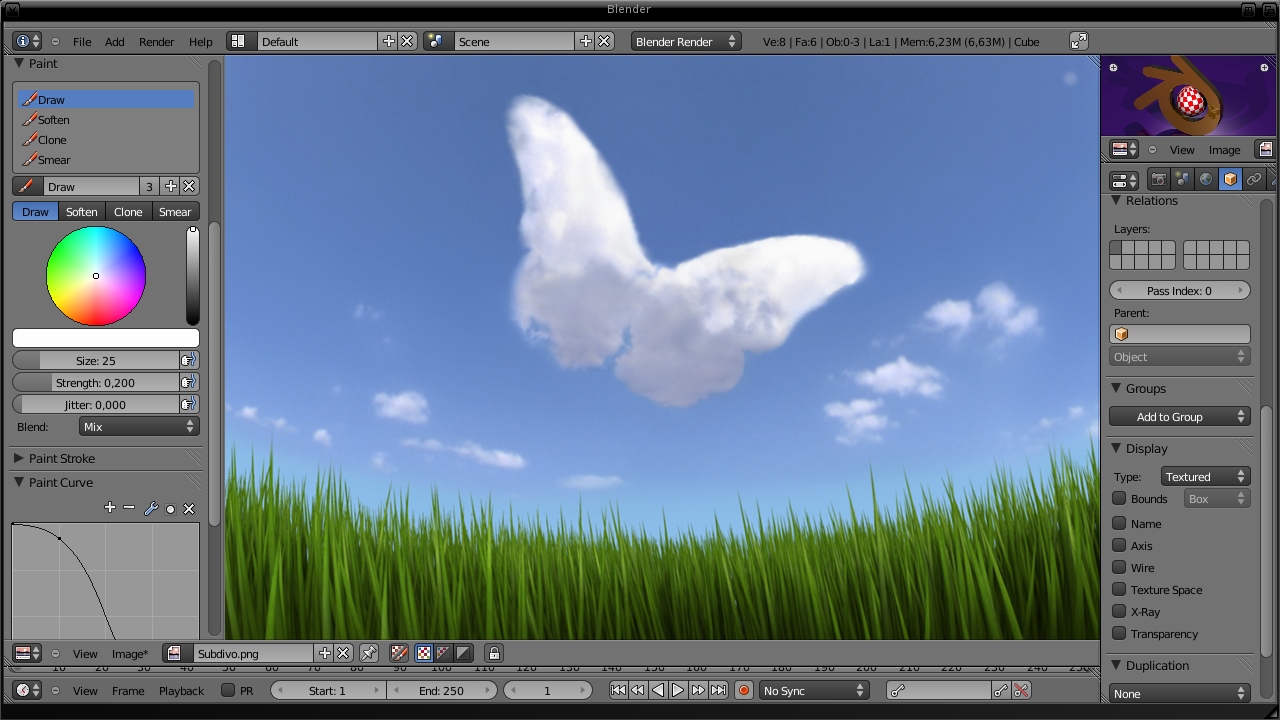Viewport: 1280px width, 720px height.
Task: Expand the Paint Stroke panel
Action: (x=61, y=458)
